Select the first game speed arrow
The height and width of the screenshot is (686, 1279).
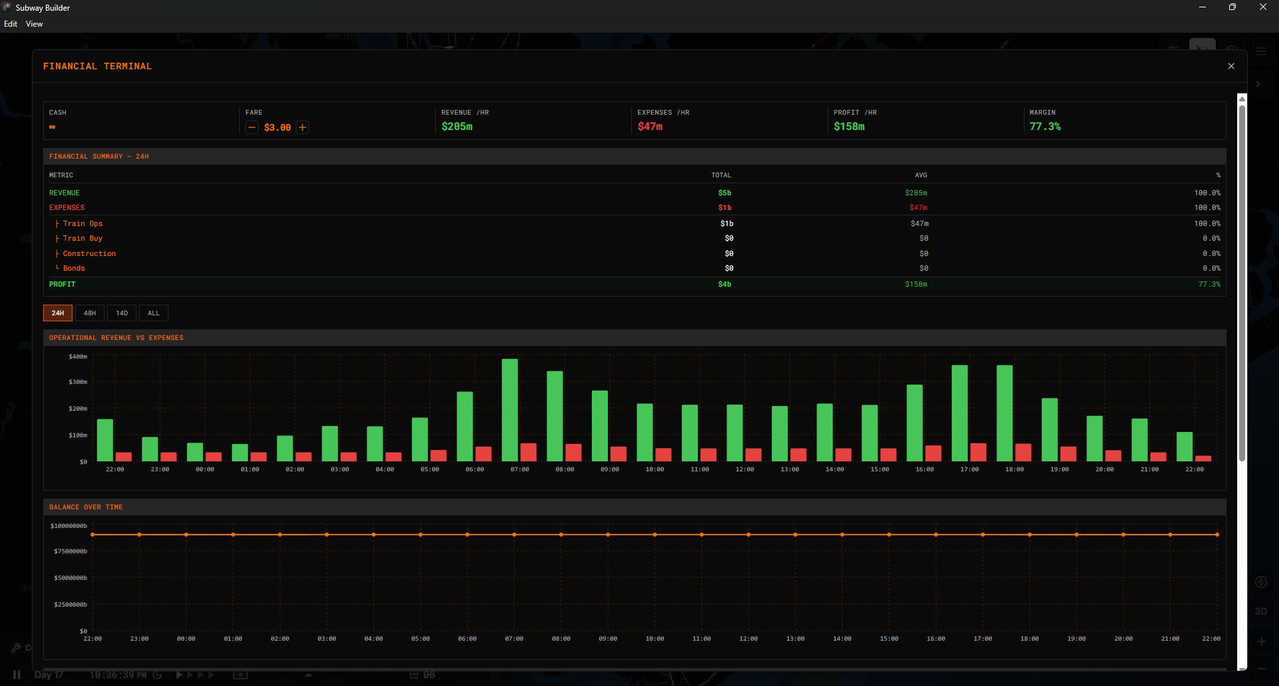tap(179, 675)
